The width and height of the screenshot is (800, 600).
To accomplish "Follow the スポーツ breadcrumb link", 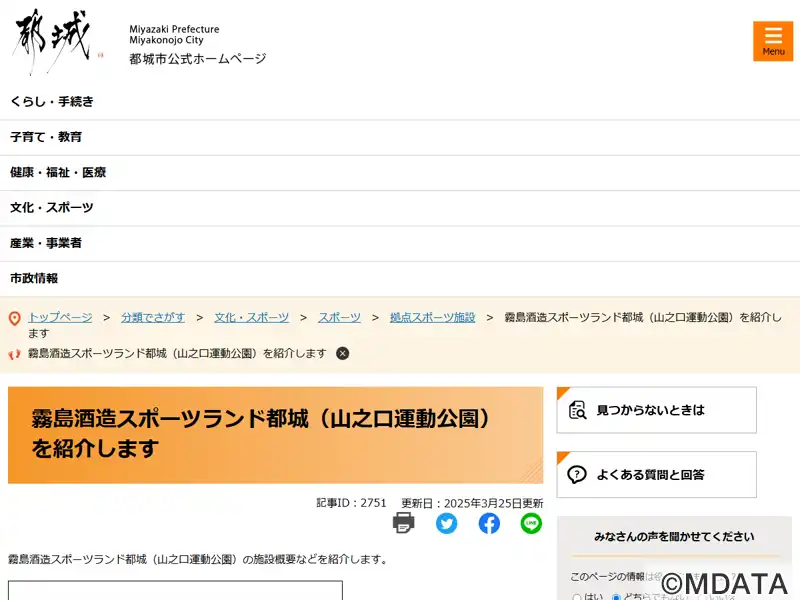I will tap(339, 317).
